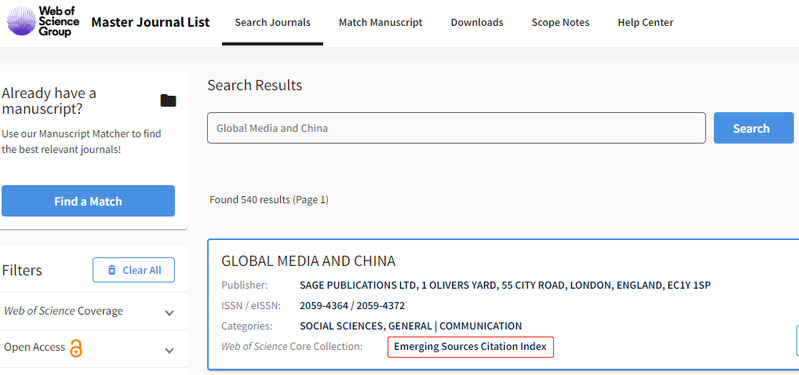This screenshot has height=375, width=799.
Task: Click the Clear All filters button
Action: [x=134, y=270]
